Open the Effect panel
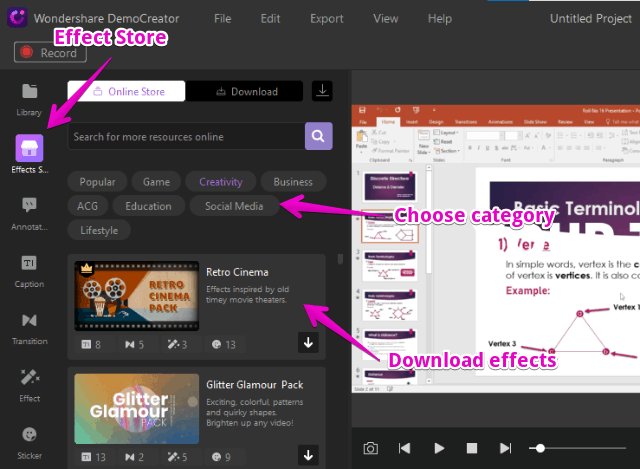640x469 pixels. point(29,385)
